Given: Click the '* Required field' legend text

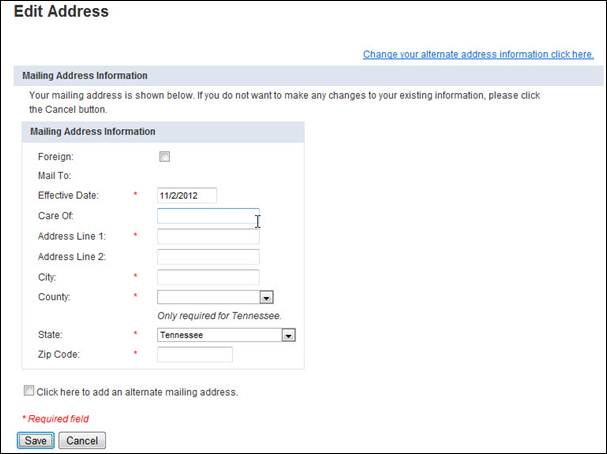Looking at the screenshot, I should click(x=55, y=419).
